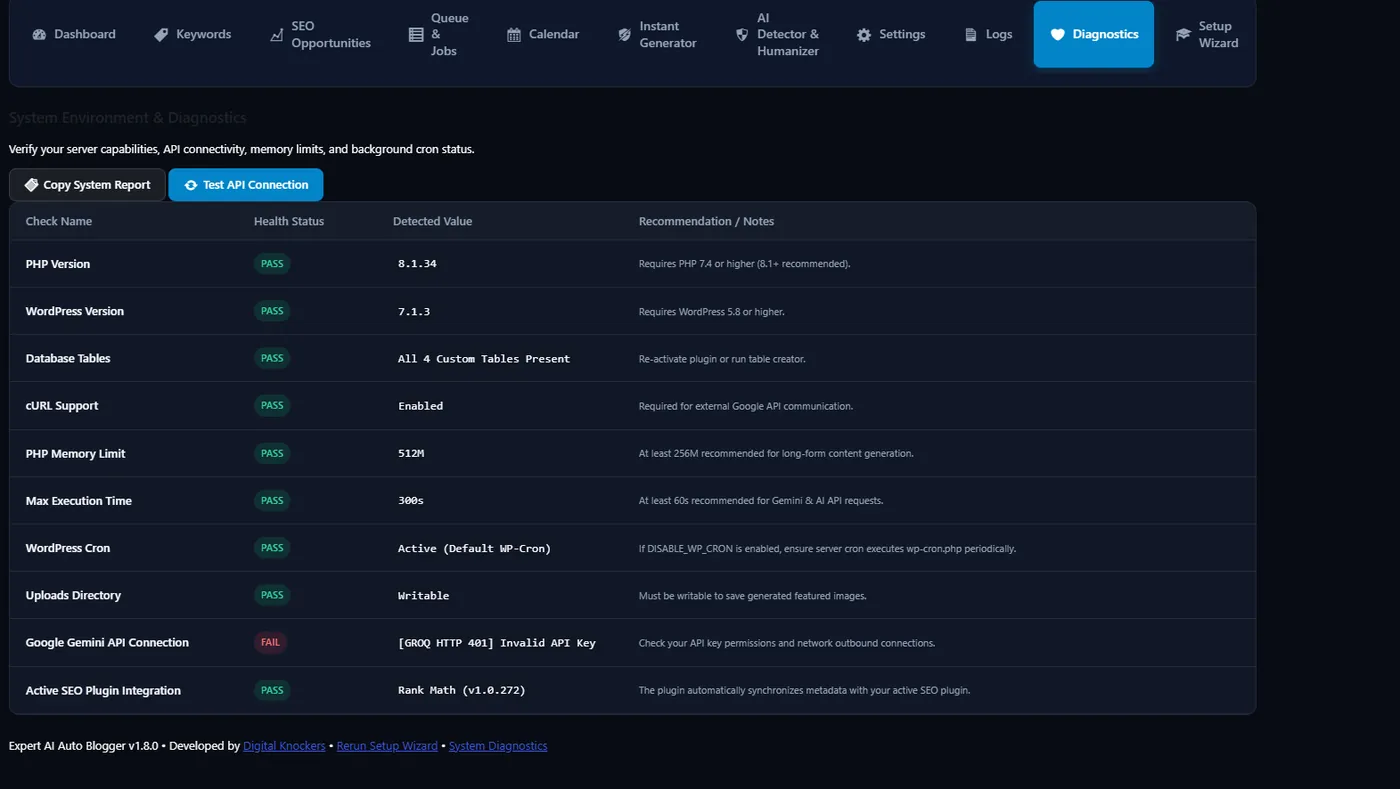Follow the Rerun Setup Wizard link
Screen dimensions: 1400x789
coord(387,746)
